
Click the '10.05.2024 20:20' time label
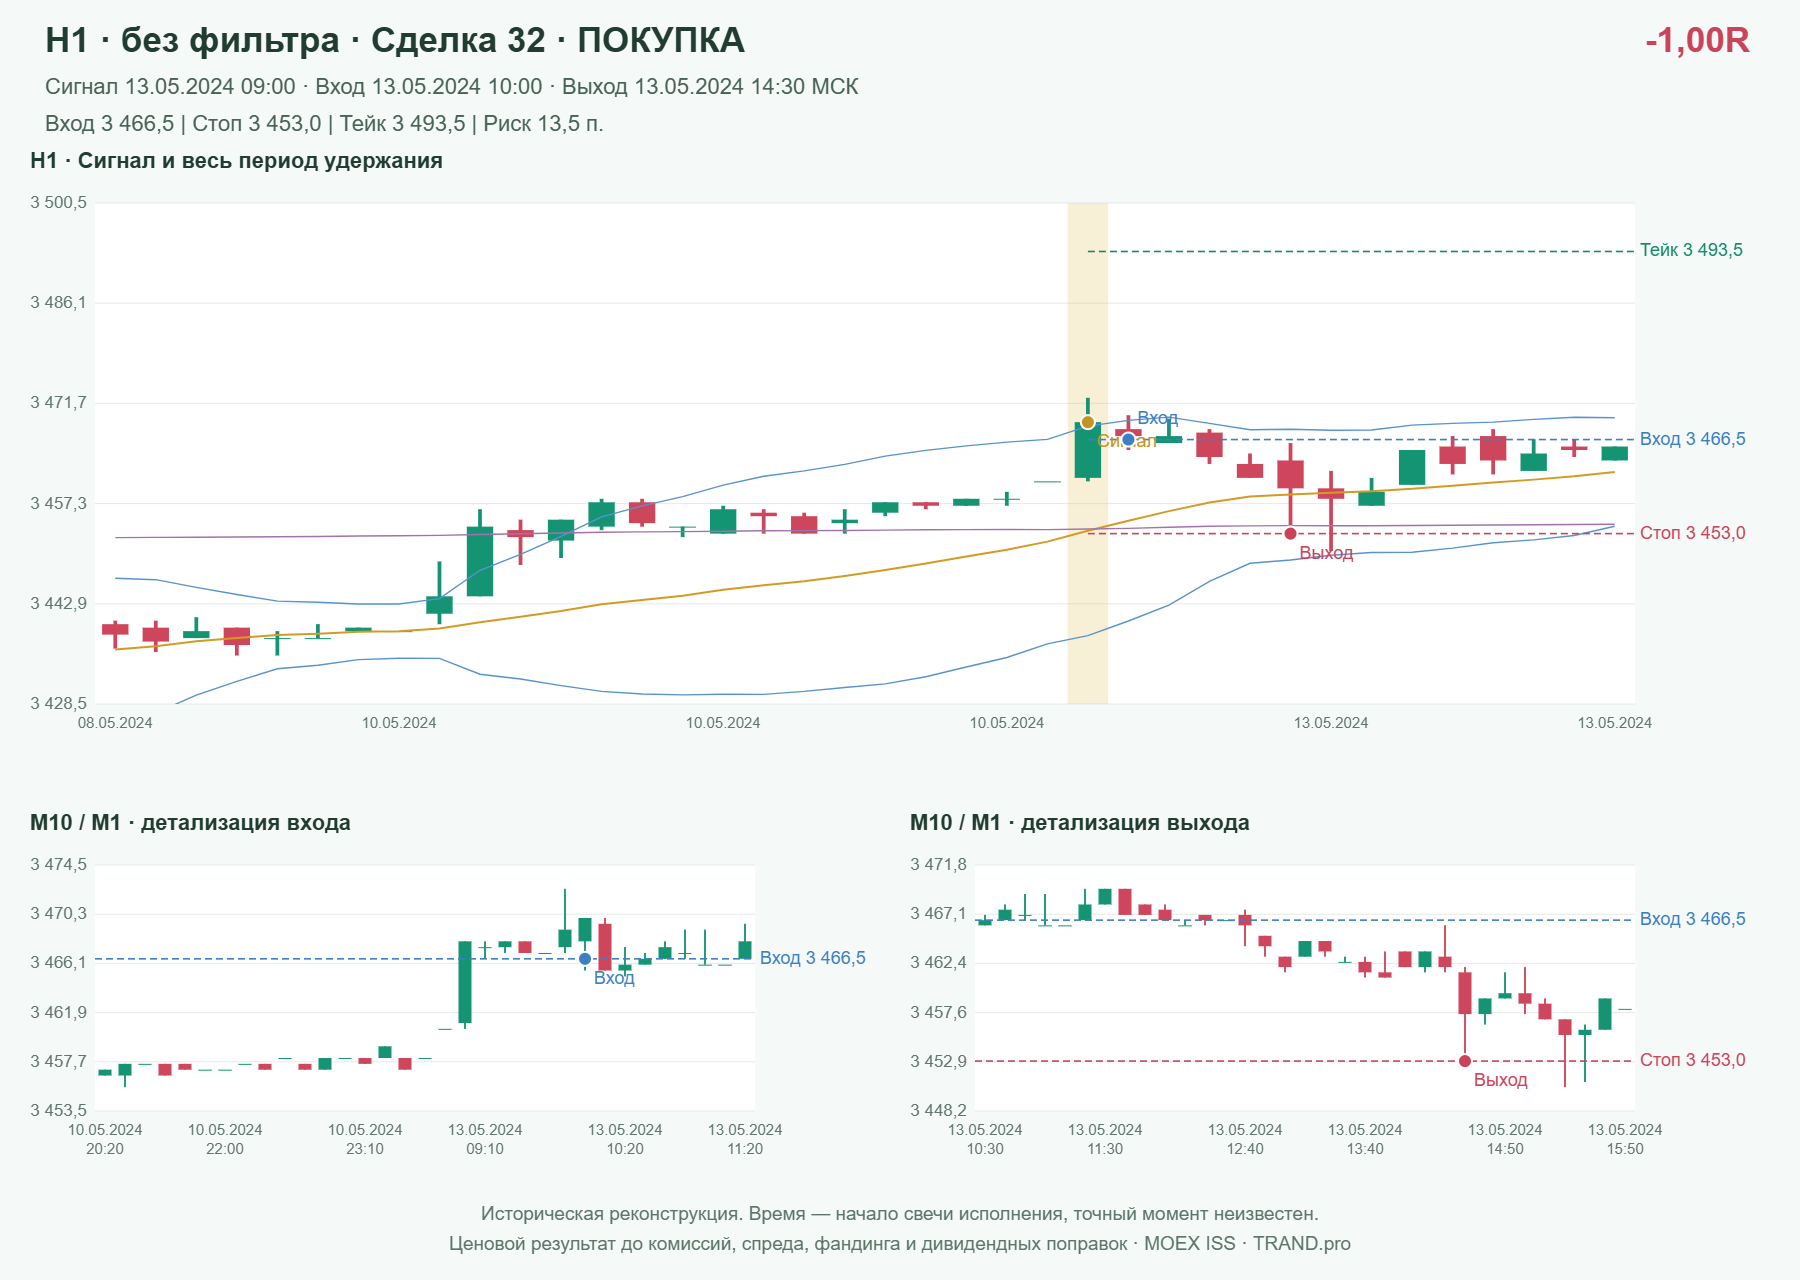pos(105,1139)
